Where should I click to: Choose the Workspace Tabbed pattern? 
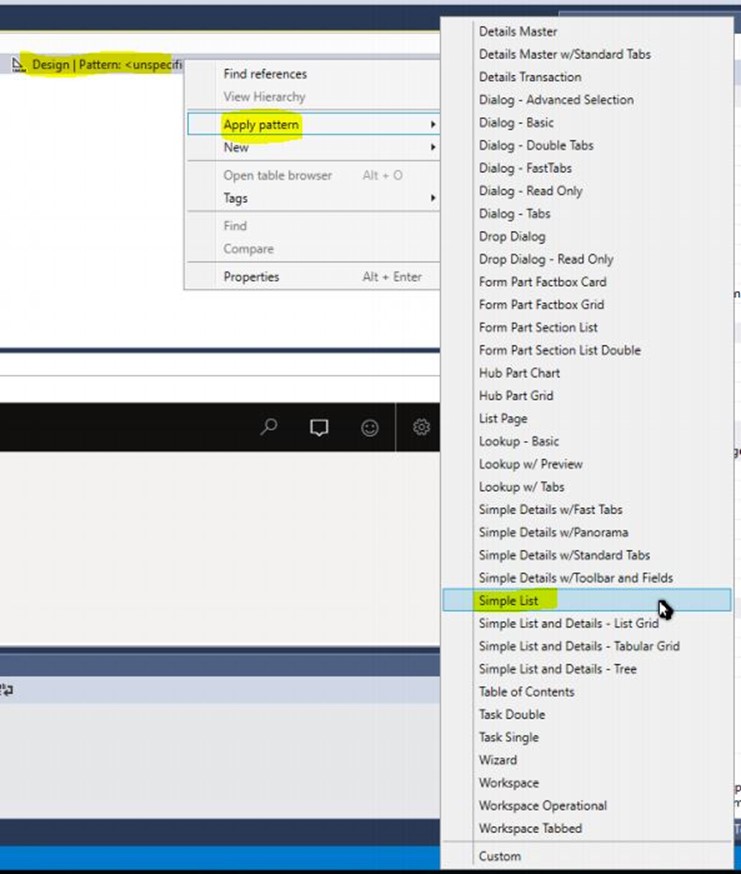coord(530,828)
